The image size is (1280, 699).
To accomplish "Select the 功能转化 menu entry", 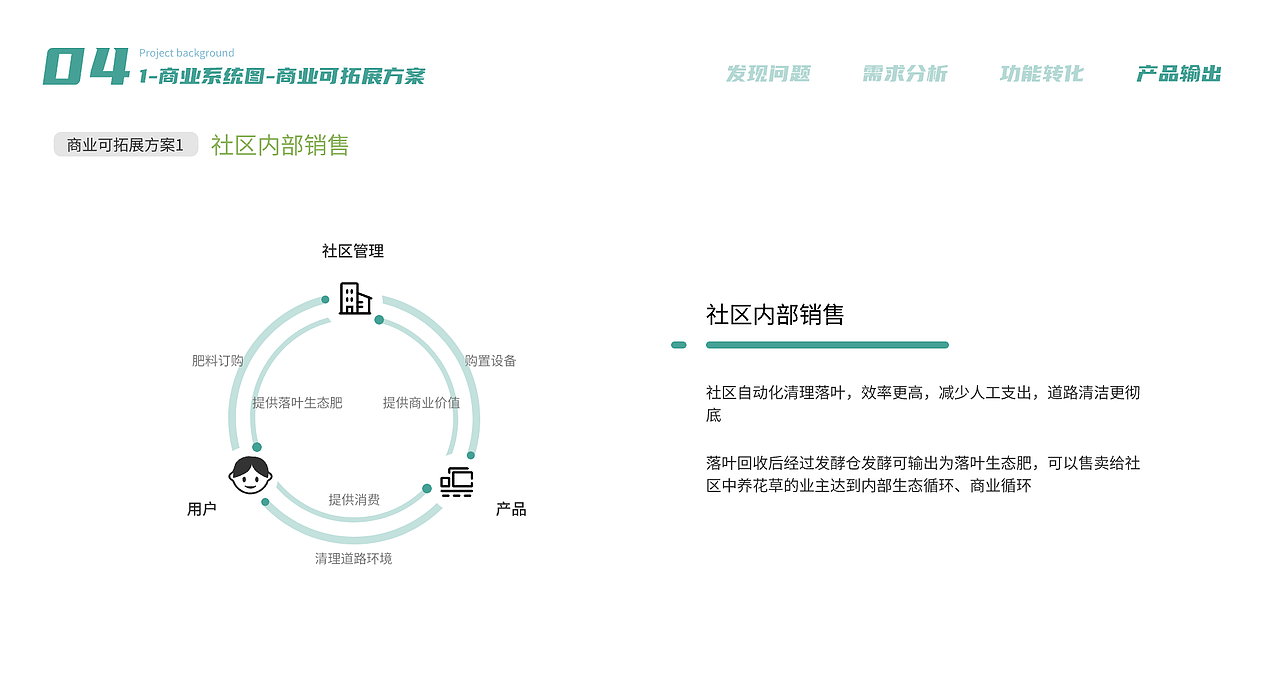I will [1041, 73].
